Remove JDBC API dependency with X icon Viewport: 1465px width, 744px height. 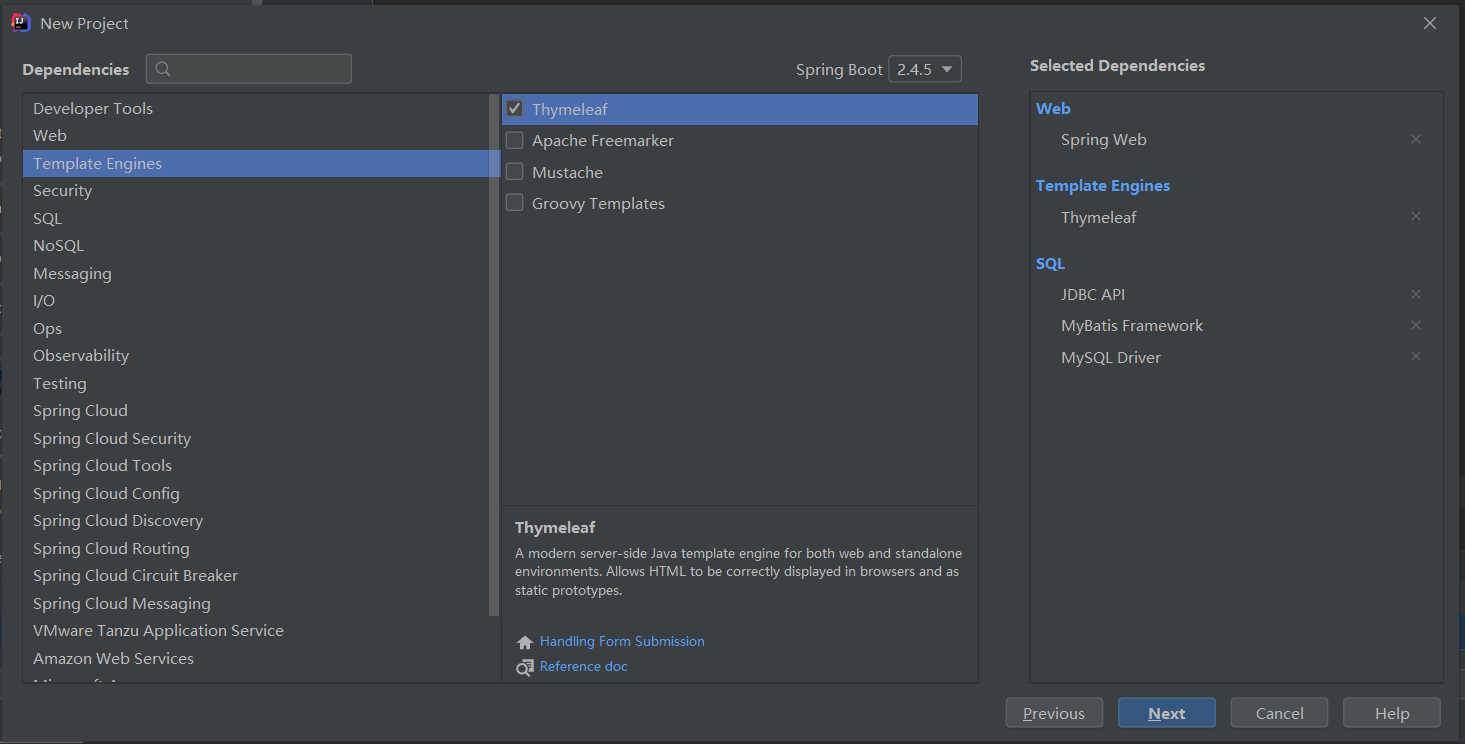(x=1416, y=294)
